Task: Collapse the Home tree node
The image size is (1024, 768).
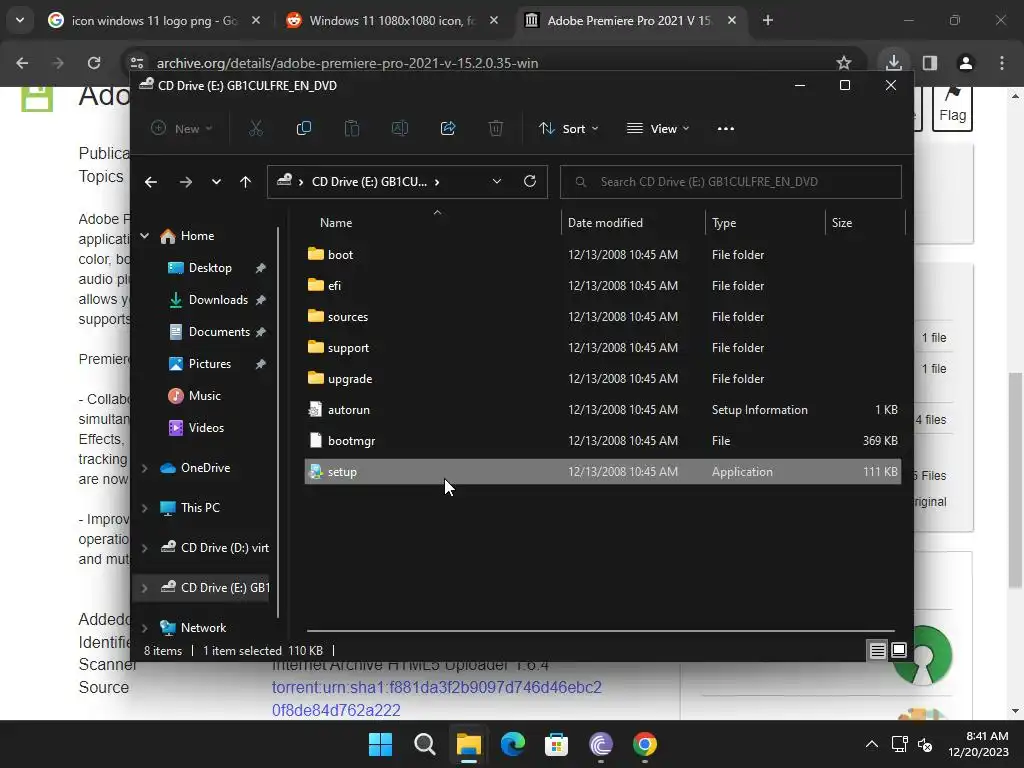Action: point(144,236)
